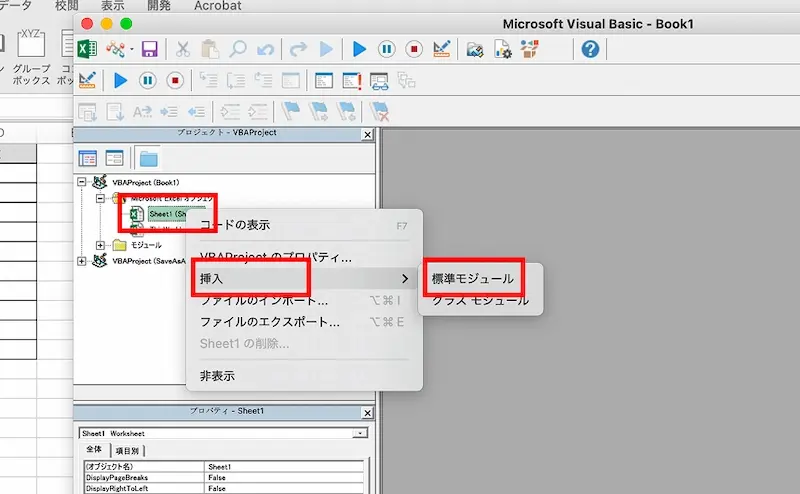
Task: Clear All Bookmarks flag icon with red X
Action: click(379, 111)
